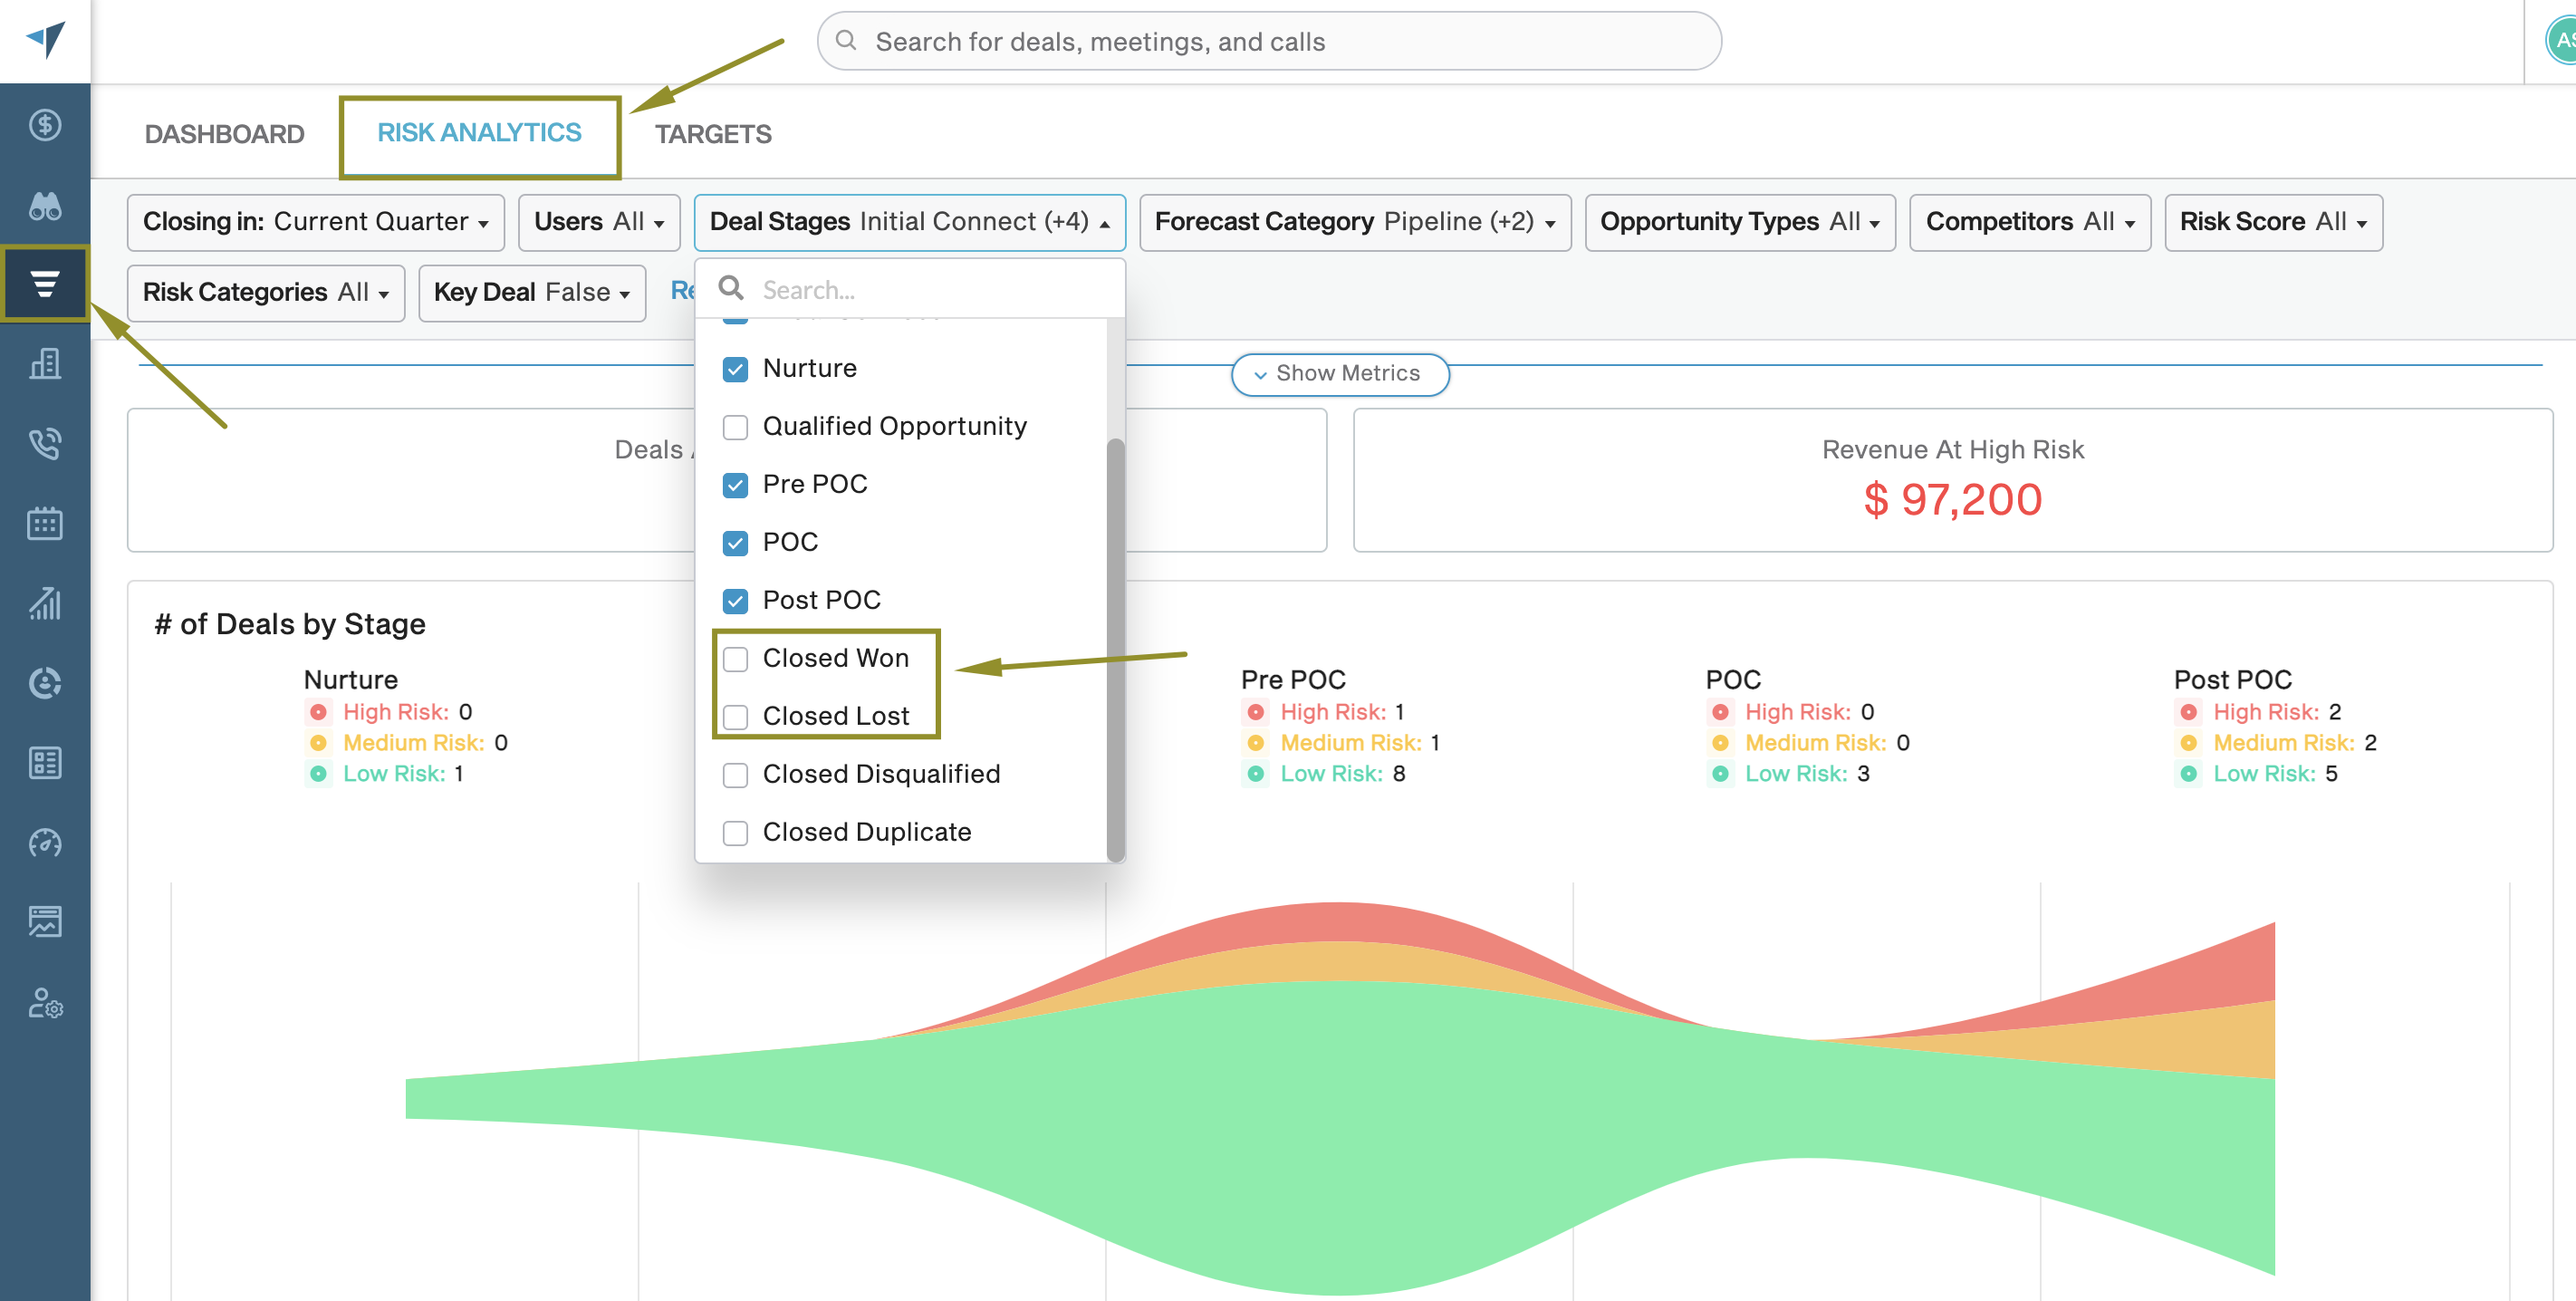
Task: Uncheck the Pre POC deal stage
Action: tap(735, 485)
